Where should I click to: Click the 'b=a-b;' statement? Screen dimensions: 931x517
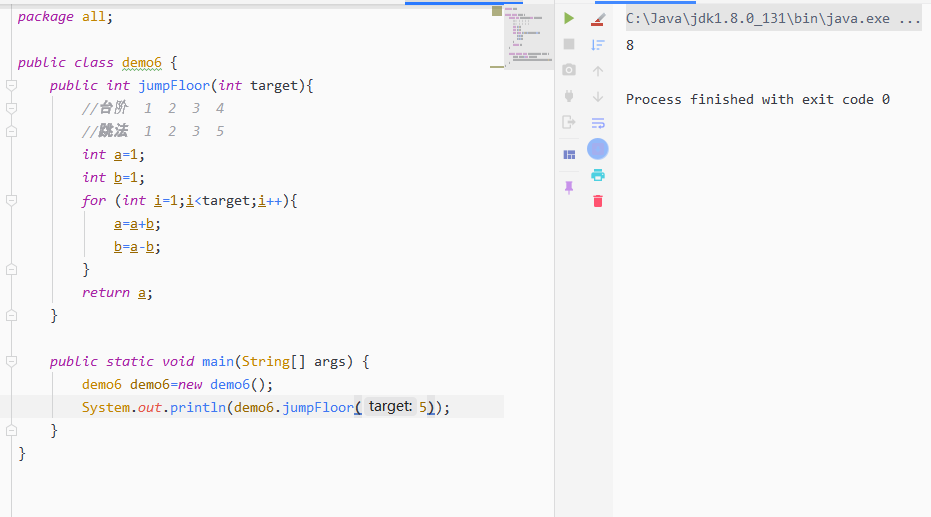[x=137, y=247]
